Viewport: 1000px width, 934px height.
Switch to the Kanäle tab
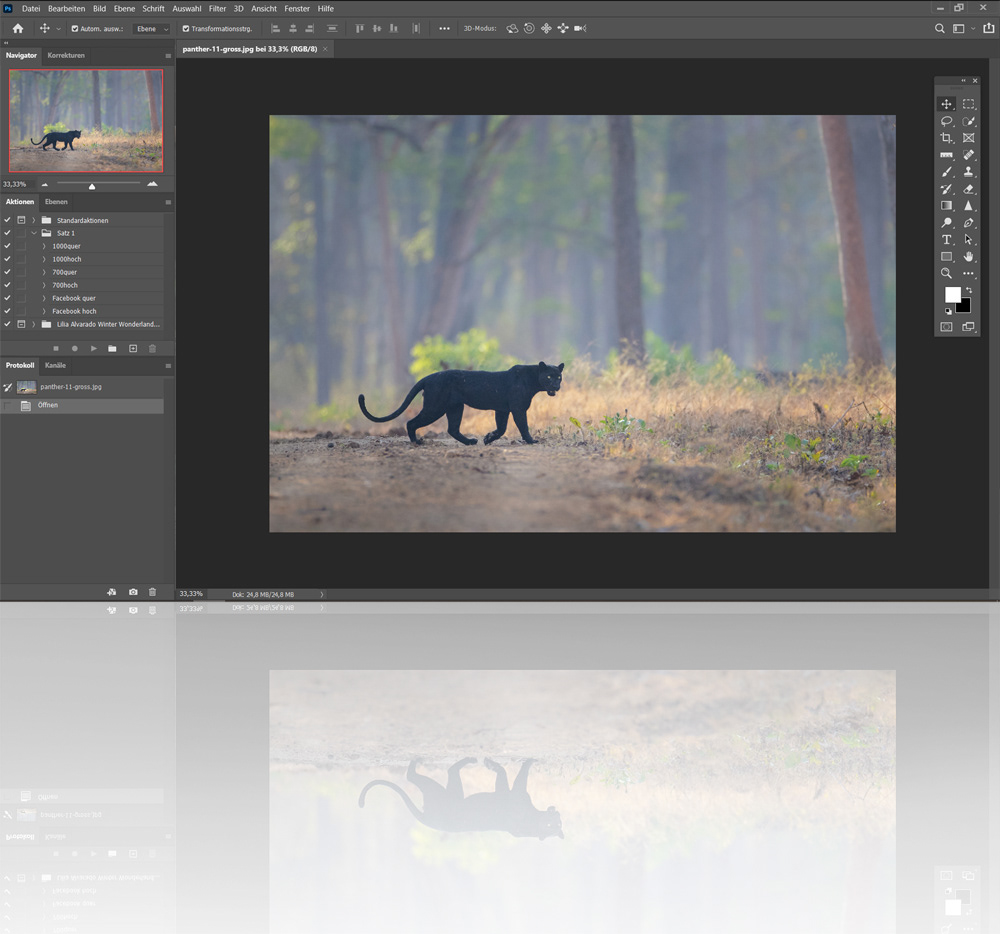(x=55, y=366)
